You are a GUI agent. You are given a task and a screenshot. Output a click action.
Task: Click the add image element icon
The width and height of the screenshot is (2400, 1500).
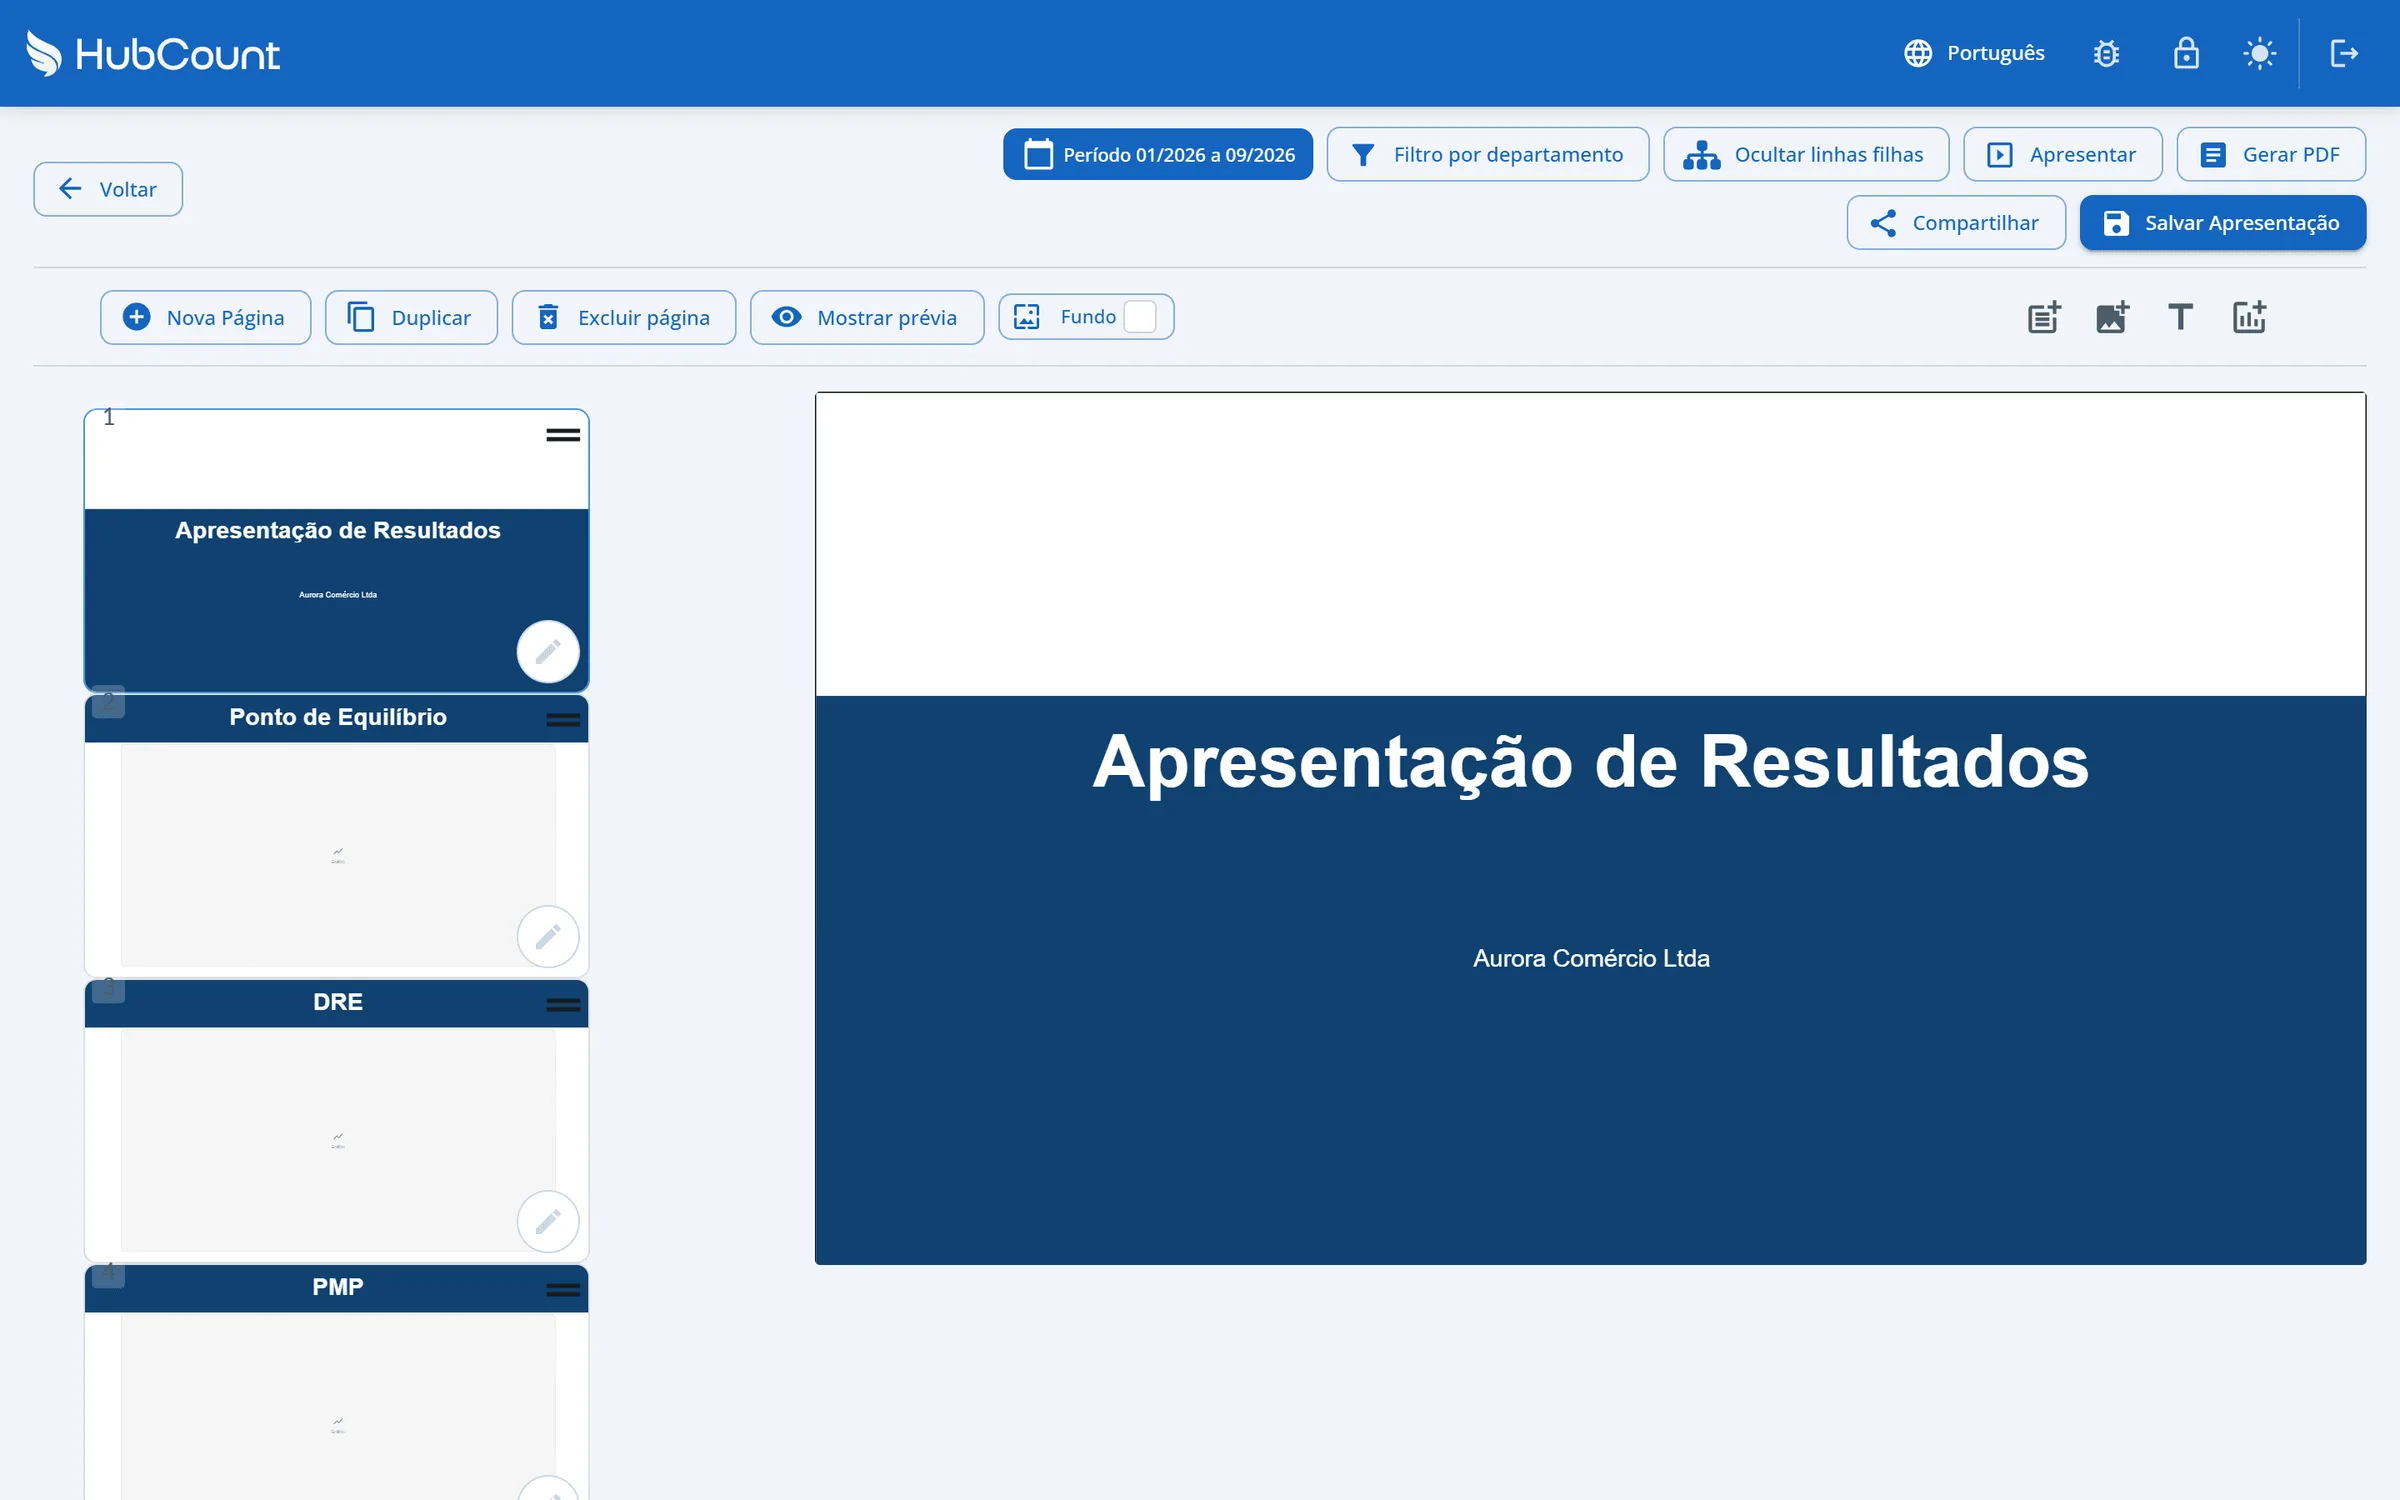coord(2112,317)
